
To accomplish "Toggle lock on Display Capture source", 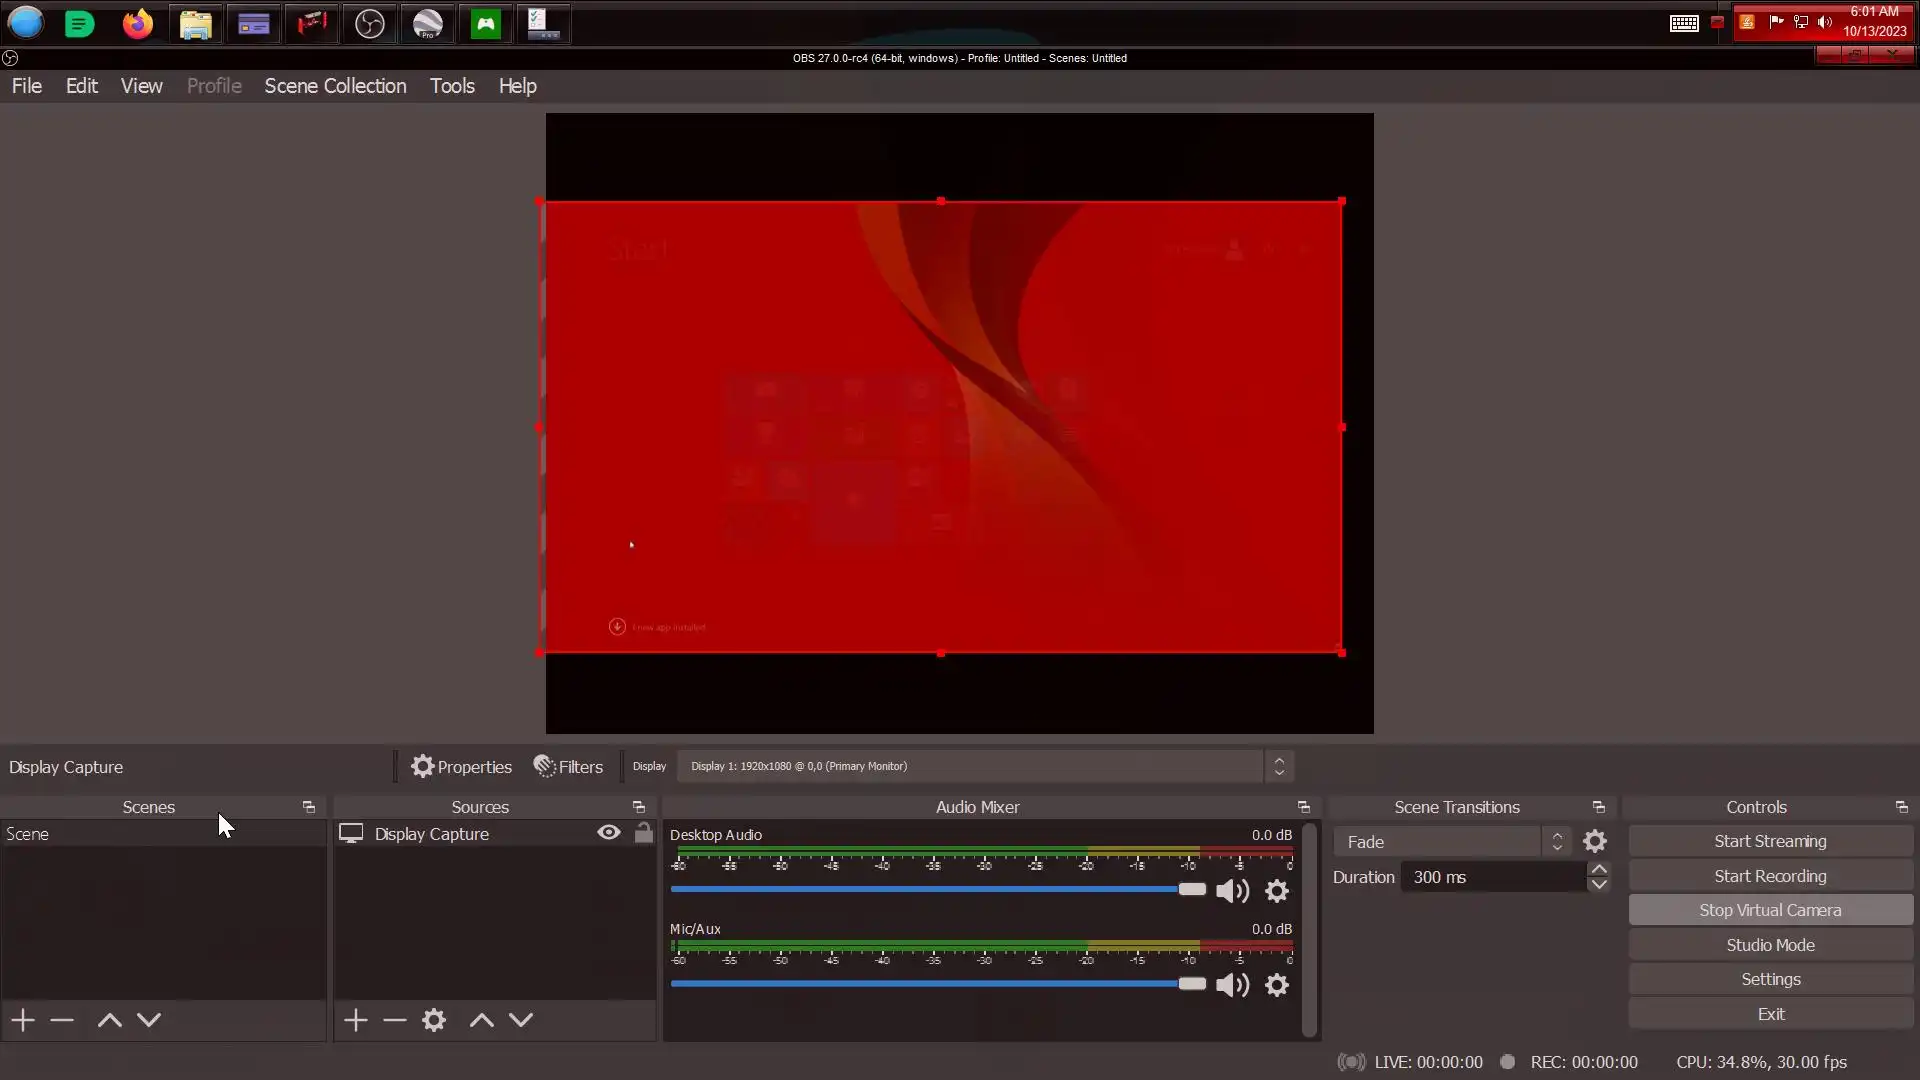I will click(643, 833).
